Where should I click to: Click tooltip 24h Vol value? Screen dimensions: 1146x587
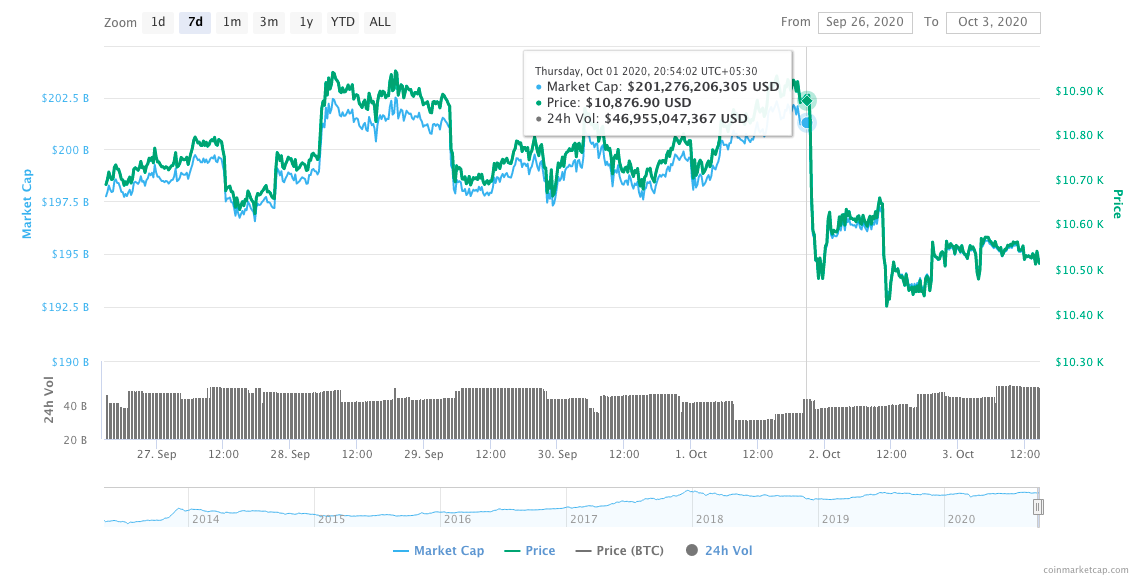click(x=676, y=118)
